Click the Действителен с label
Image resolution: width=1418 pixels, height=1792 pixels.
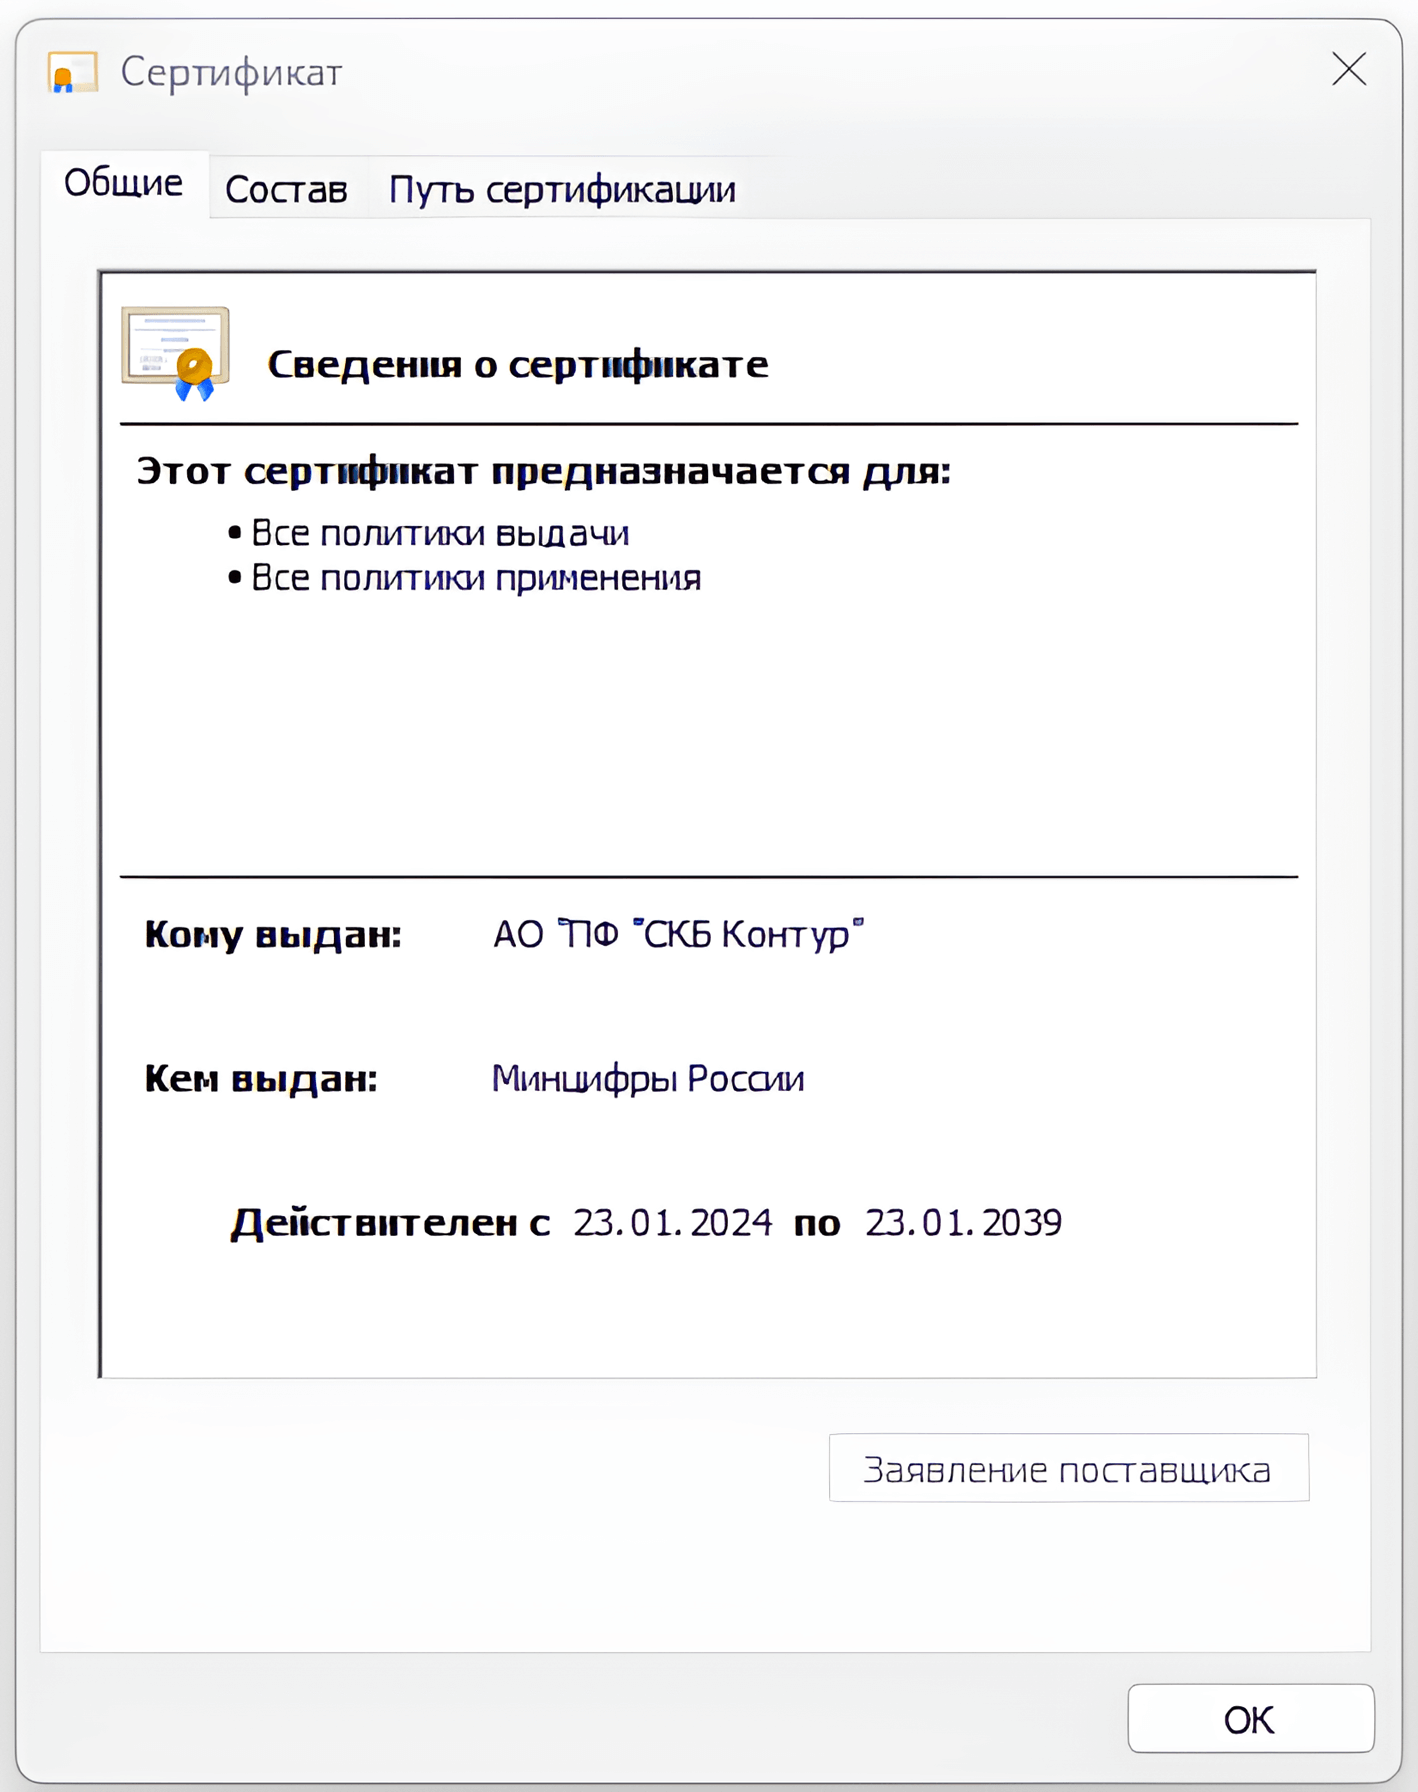pyautogui.click(x=390, y=1223)
